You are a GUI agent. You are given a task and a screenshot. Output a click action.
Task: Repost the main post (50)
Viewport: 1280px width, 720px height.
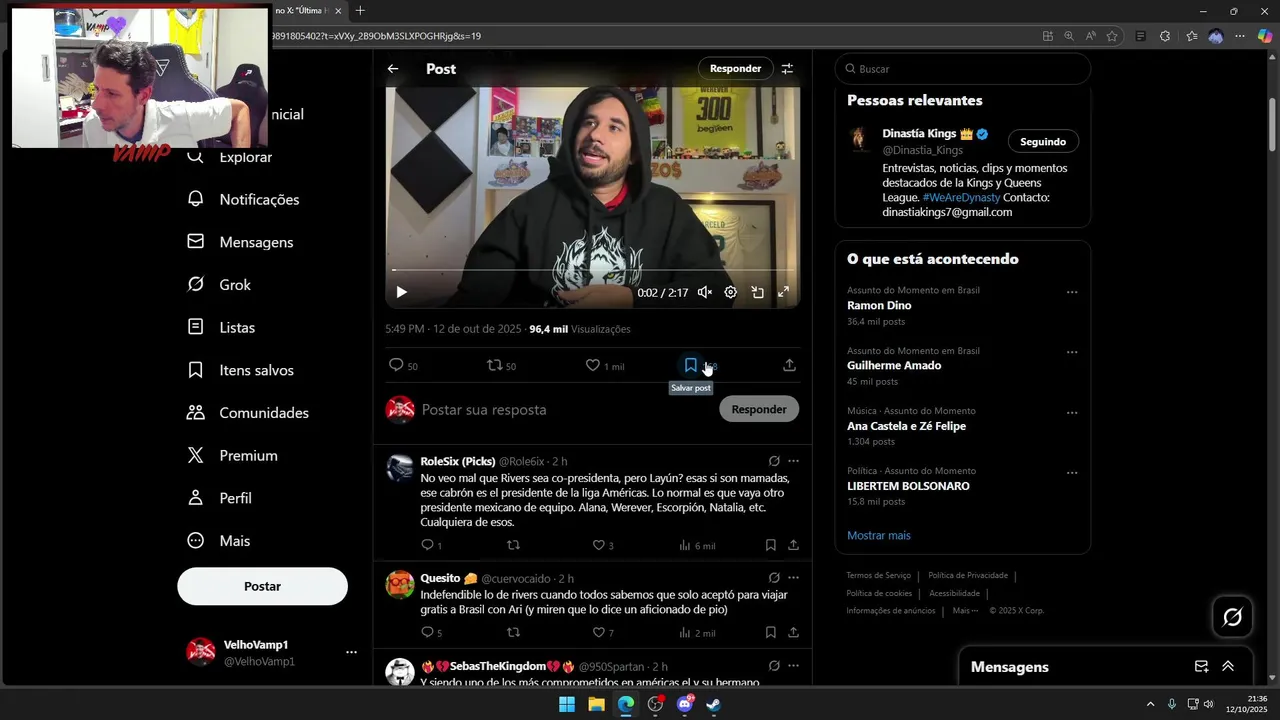(501, 366)
